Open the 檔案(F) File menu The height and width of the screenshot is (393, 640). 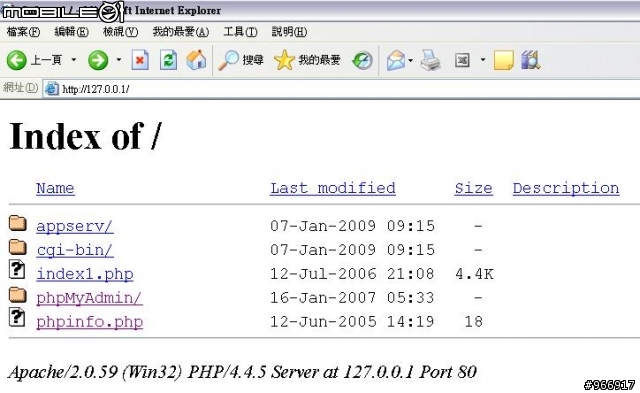[x=23, y=31]
